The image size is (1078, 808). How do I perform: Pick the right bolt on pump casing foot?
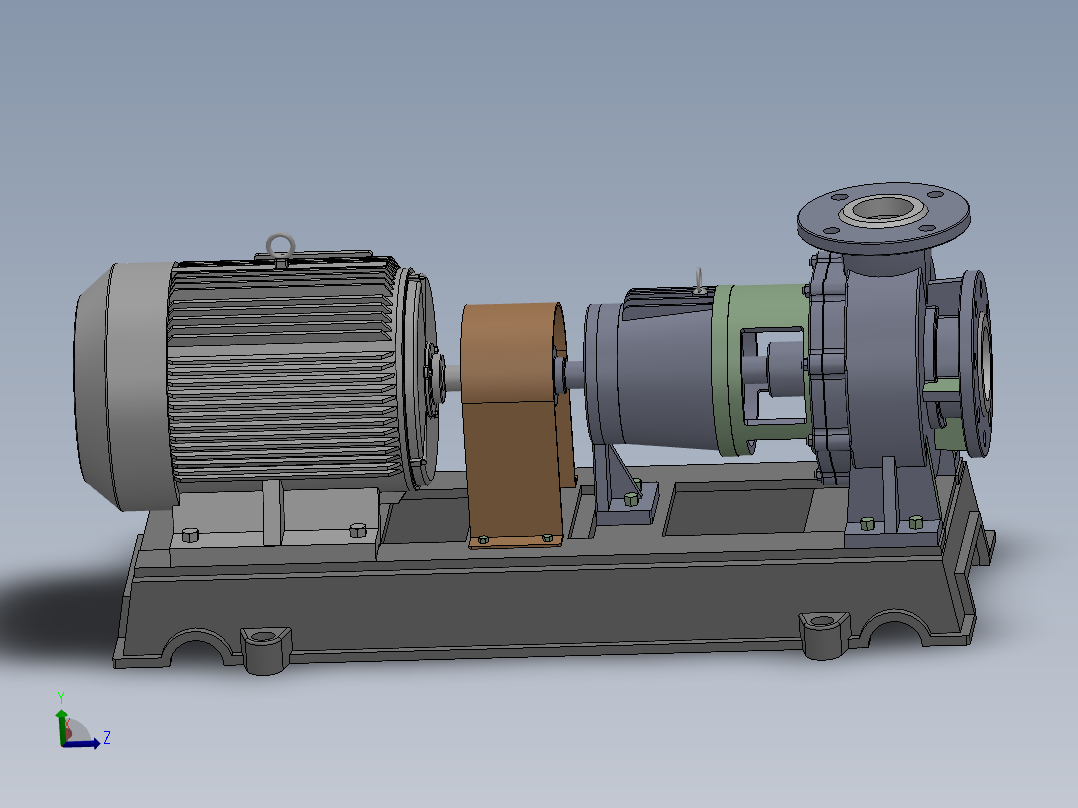(x=916, y=522)
